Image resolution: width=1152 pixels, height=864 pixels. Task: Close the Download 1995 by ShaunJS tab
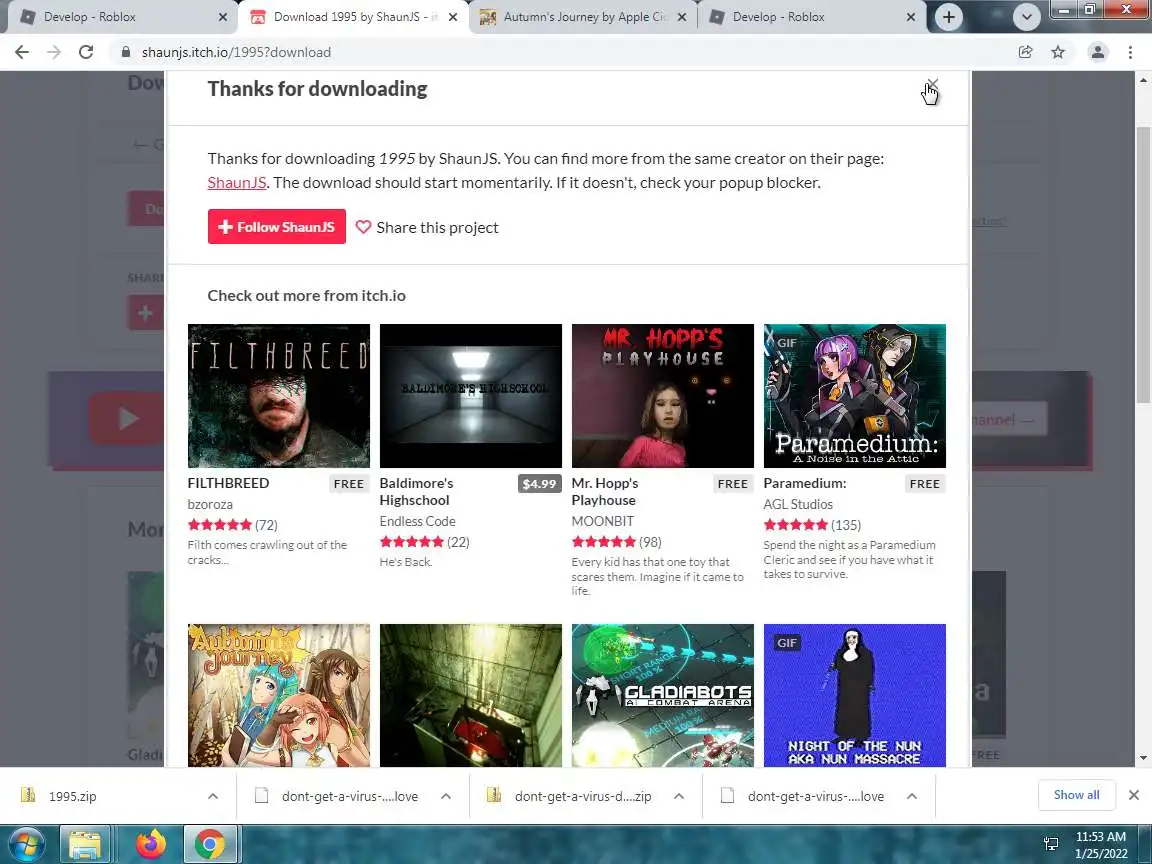click(453, 17)
